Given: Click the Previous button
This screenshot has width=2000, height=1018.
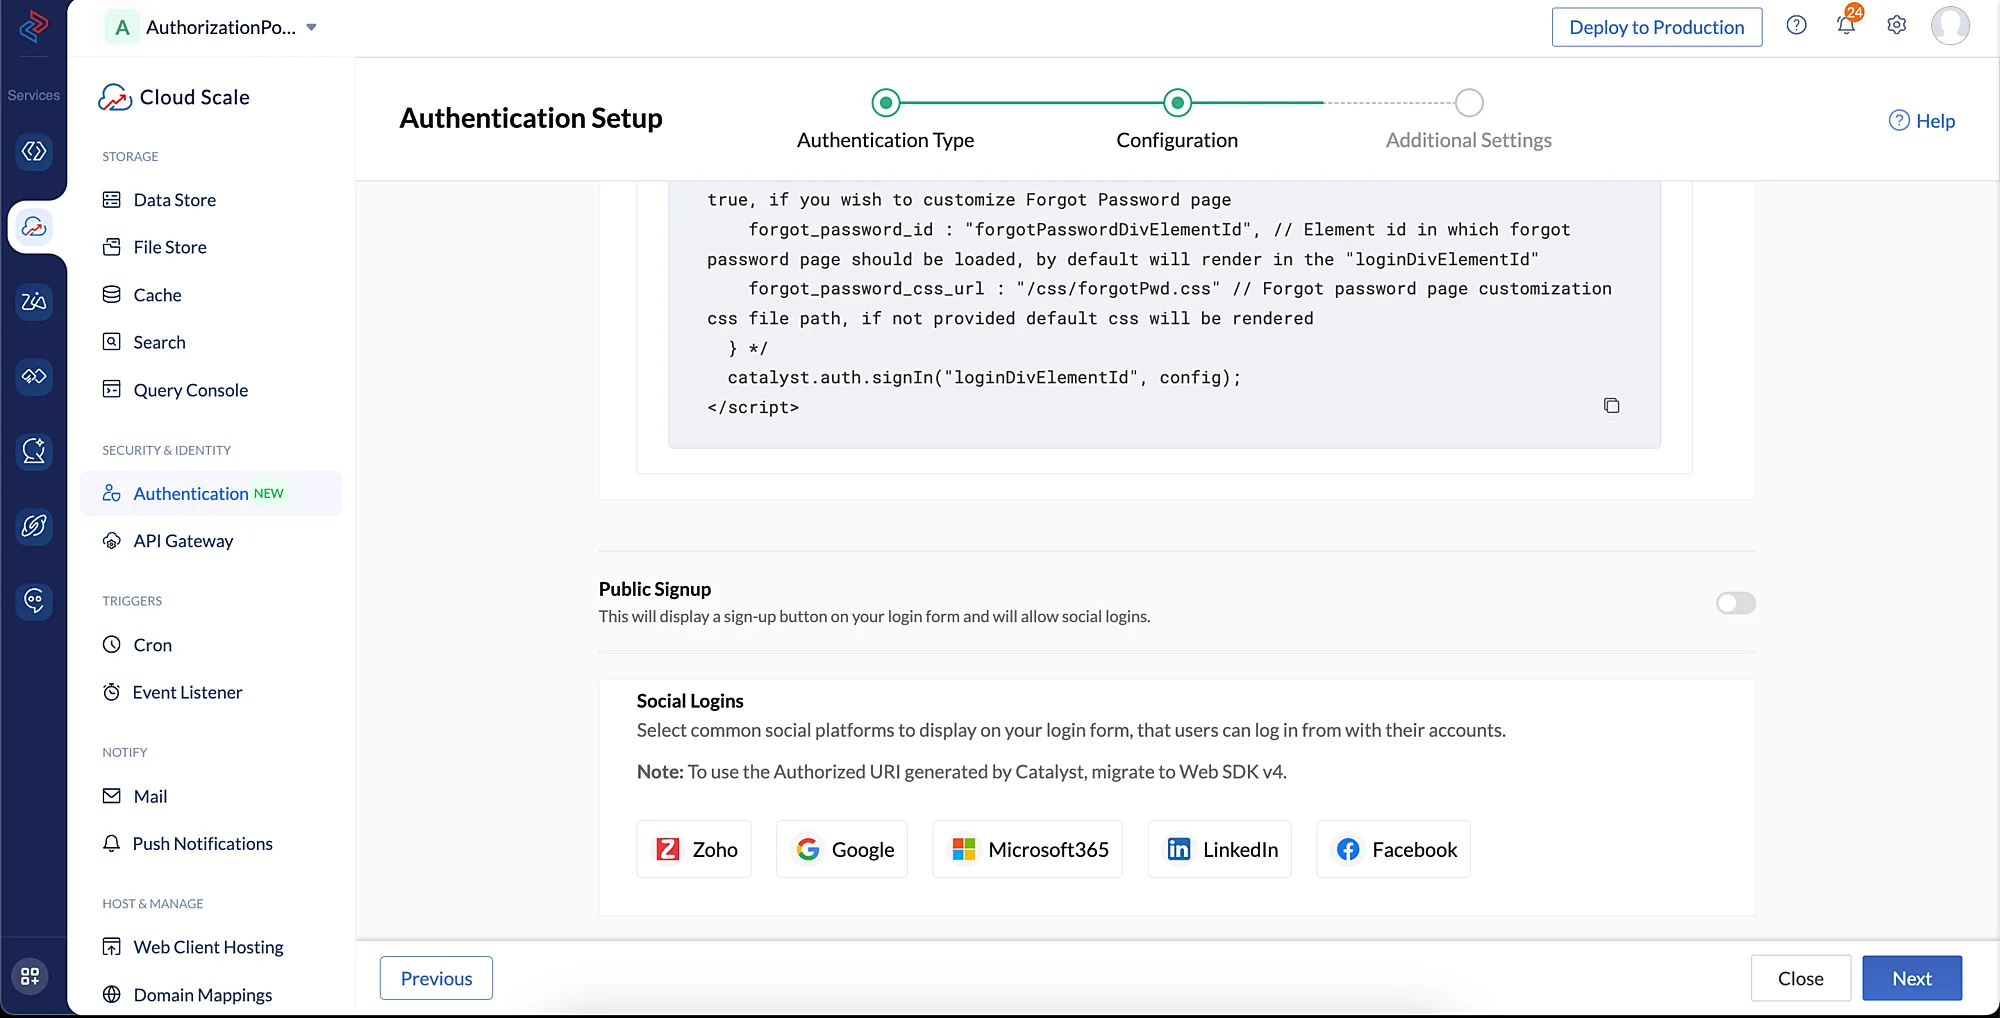Looking at the screenshot, I should click(436, 978).
